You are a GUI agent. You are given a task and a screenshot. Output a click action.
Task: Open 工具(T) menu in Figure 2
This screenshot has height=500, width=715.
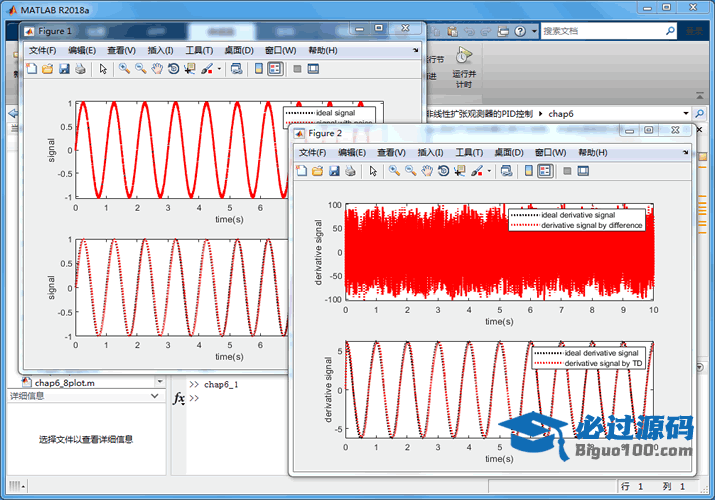(x=469, y=152)
